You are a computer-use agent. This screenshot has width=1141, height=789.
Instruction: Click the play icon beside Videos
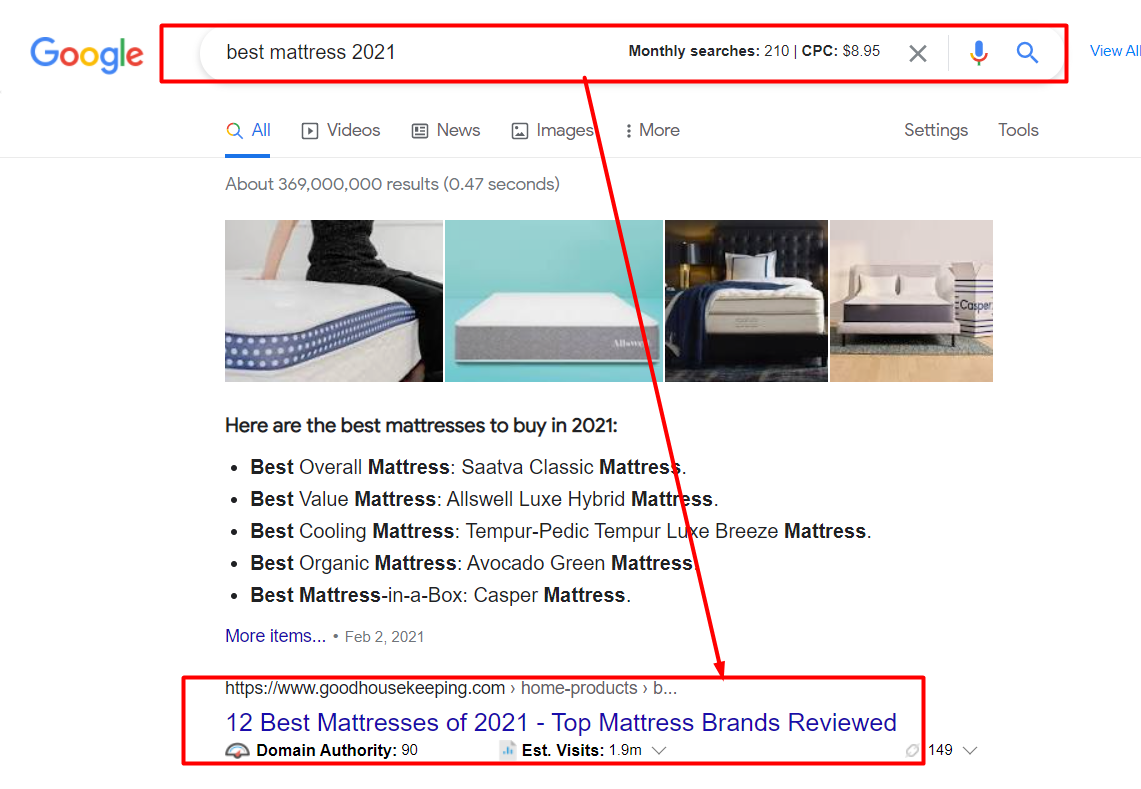tap(311, 130)
